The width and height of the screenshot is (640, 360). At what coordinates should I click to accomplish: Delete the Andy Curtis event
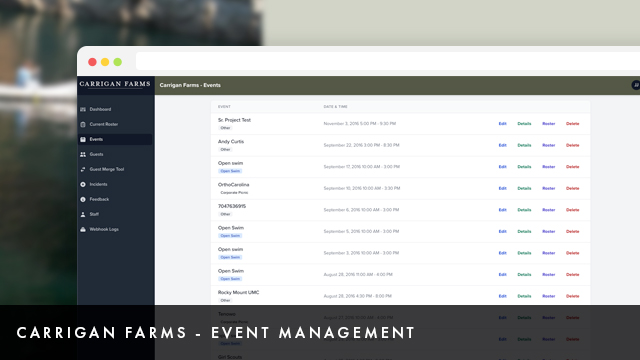point(573,145)
